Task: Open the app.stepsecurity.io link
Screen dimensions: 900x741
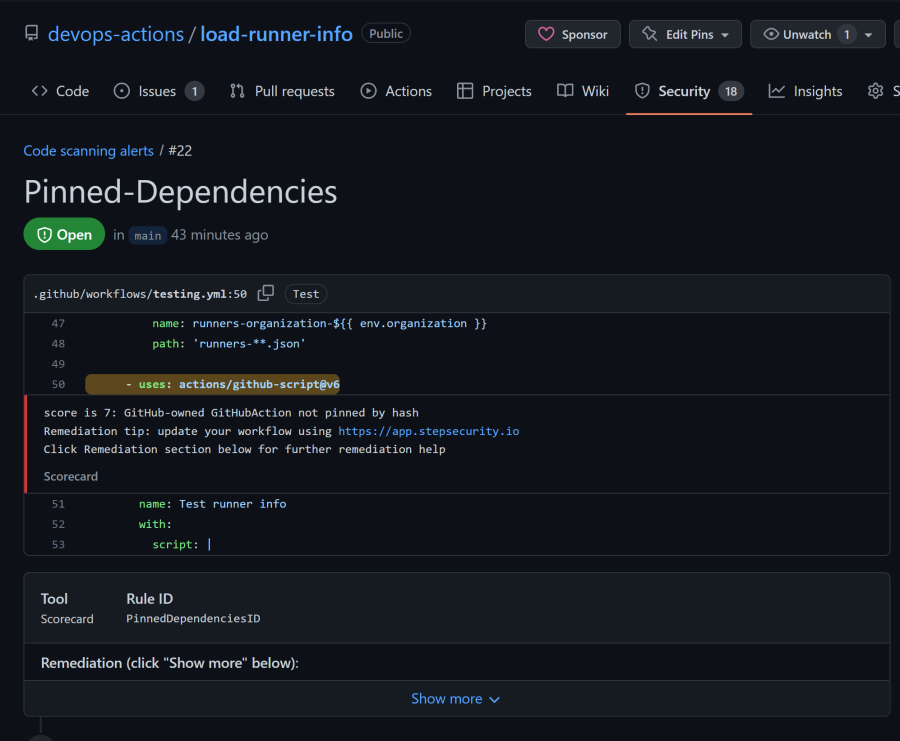Action: [x=428, y=431]
